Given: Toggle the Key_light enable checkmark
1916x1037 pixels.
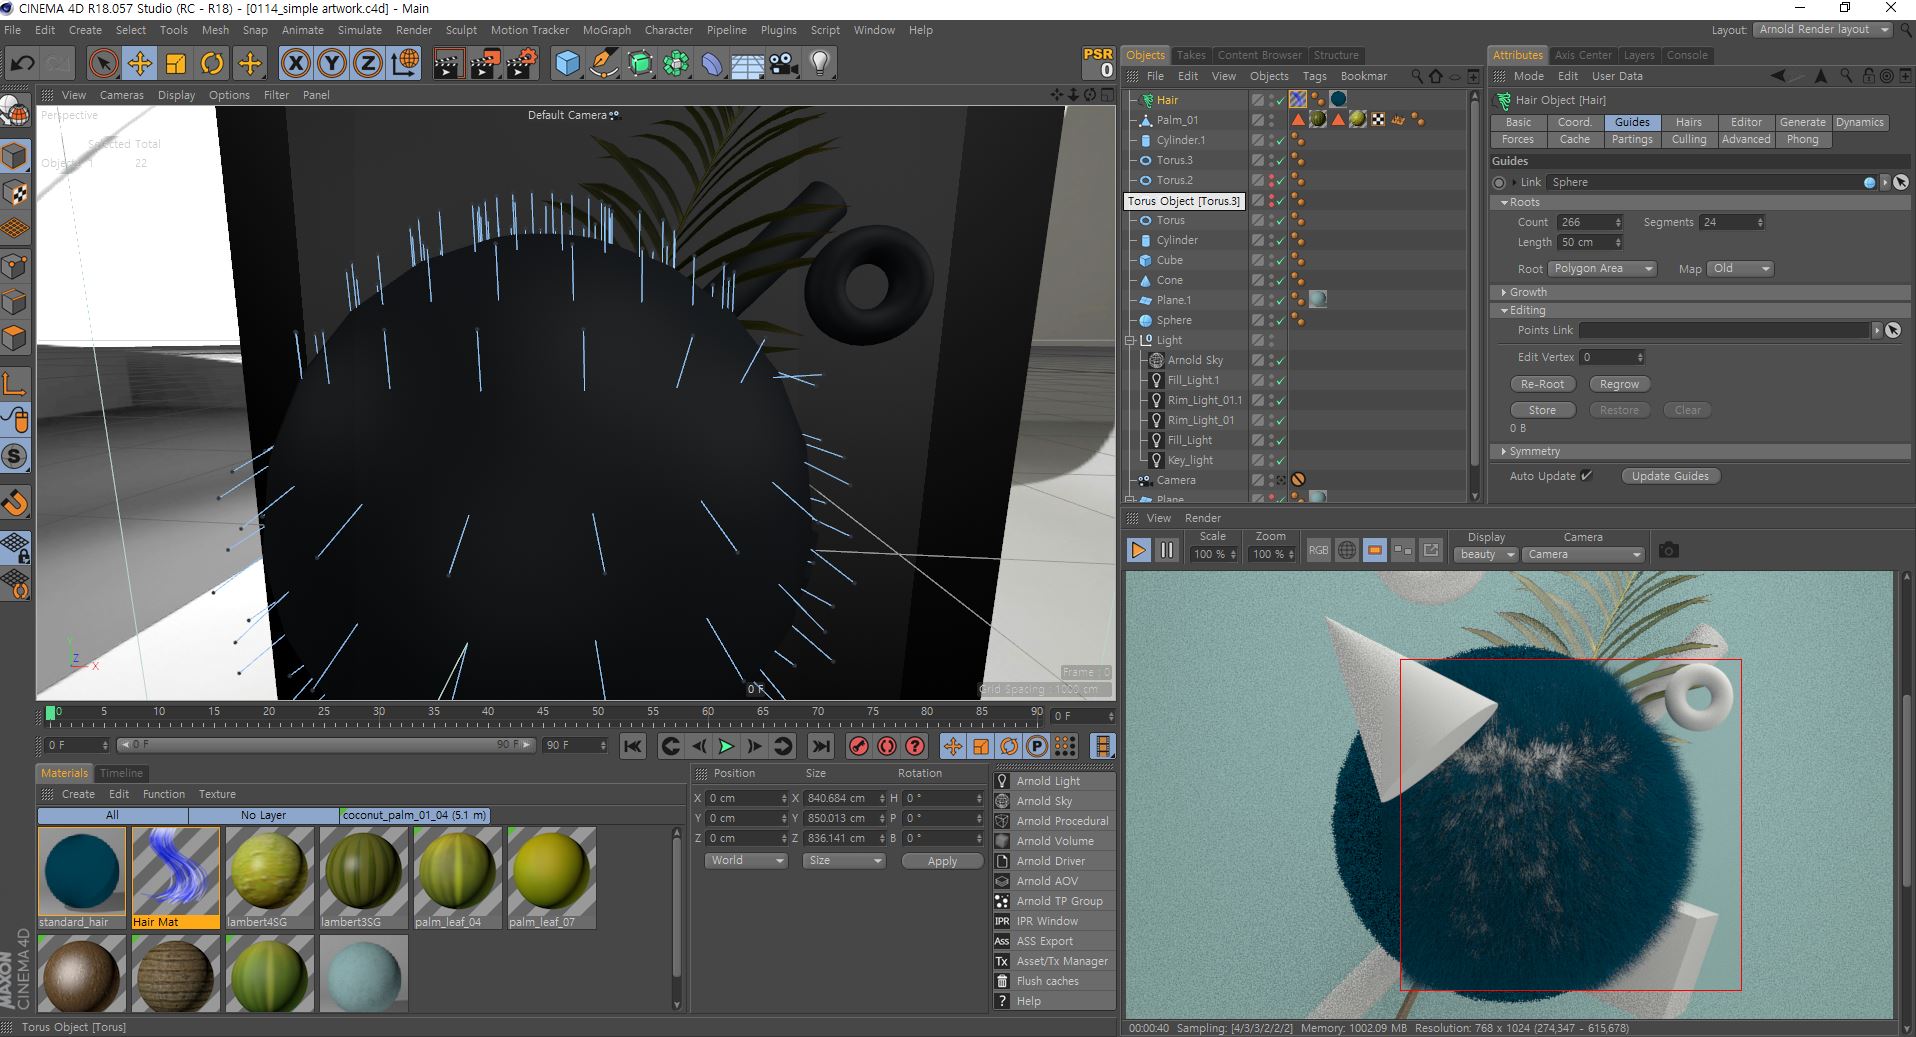Looking at the screenshot, I should pyautogui.click(x=1280, y=460).
